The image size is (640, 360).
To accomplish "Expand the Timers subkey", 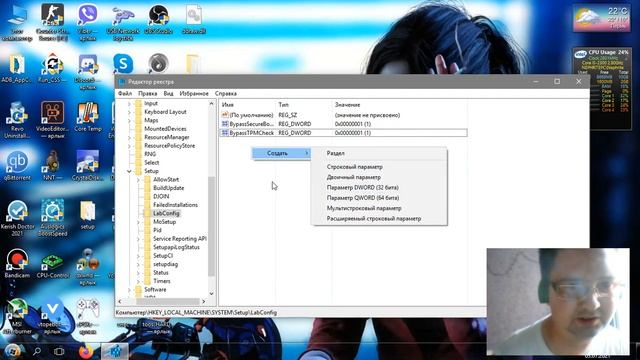I will point(138,281).
